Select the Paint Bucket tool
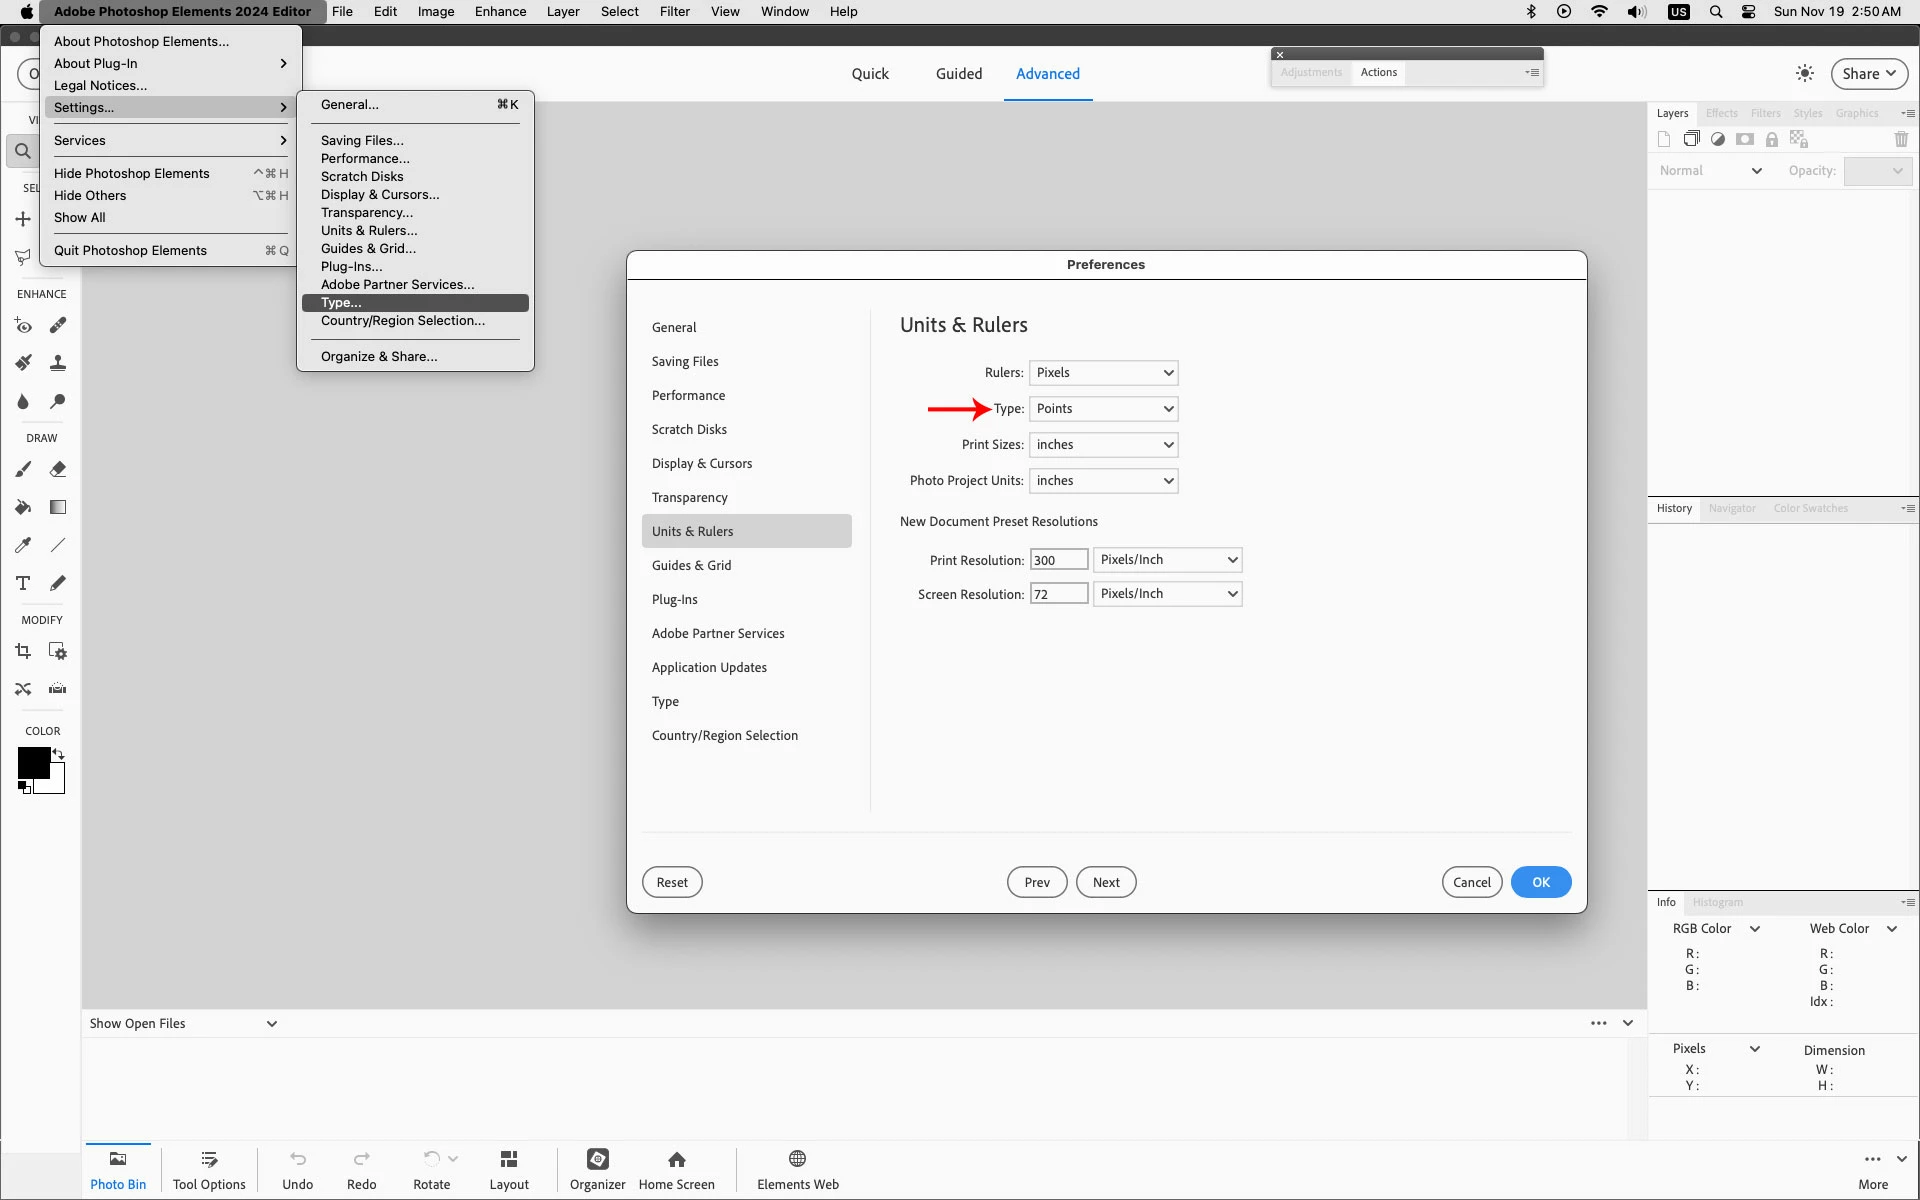 (x=23, y=507)
